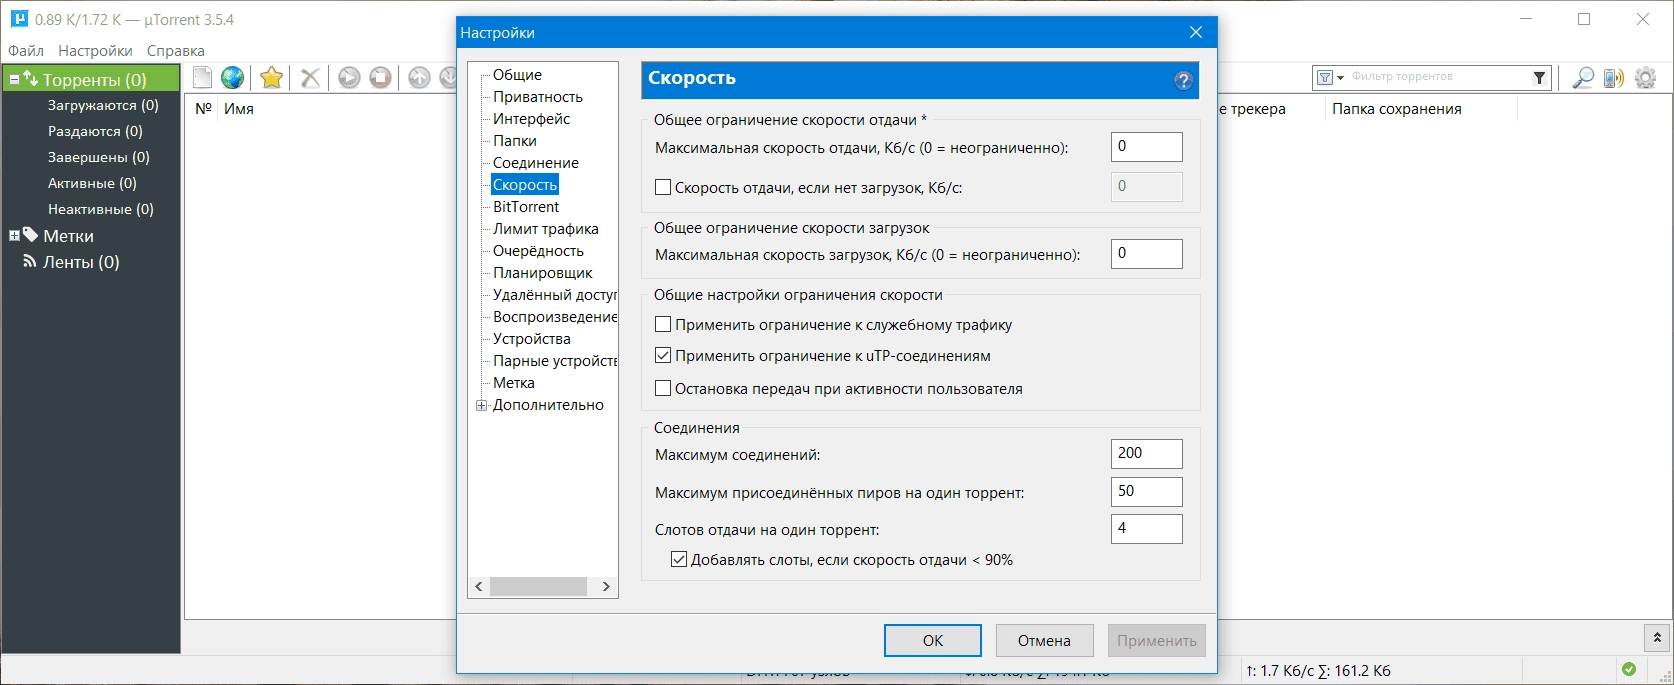Click the Ленты RSS feed icon
Viewport: 1674px width, 685px height.
(30, 261)
